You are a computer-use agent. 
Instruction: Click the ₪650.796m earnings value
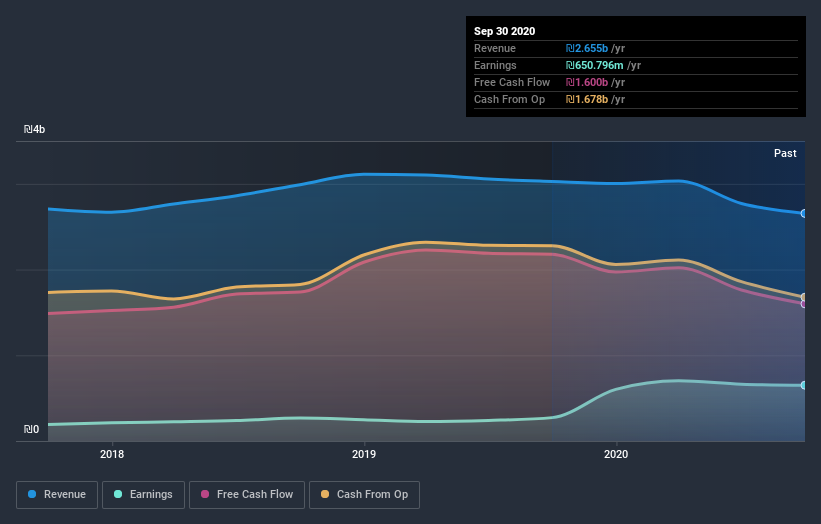(x=594, y=65)
